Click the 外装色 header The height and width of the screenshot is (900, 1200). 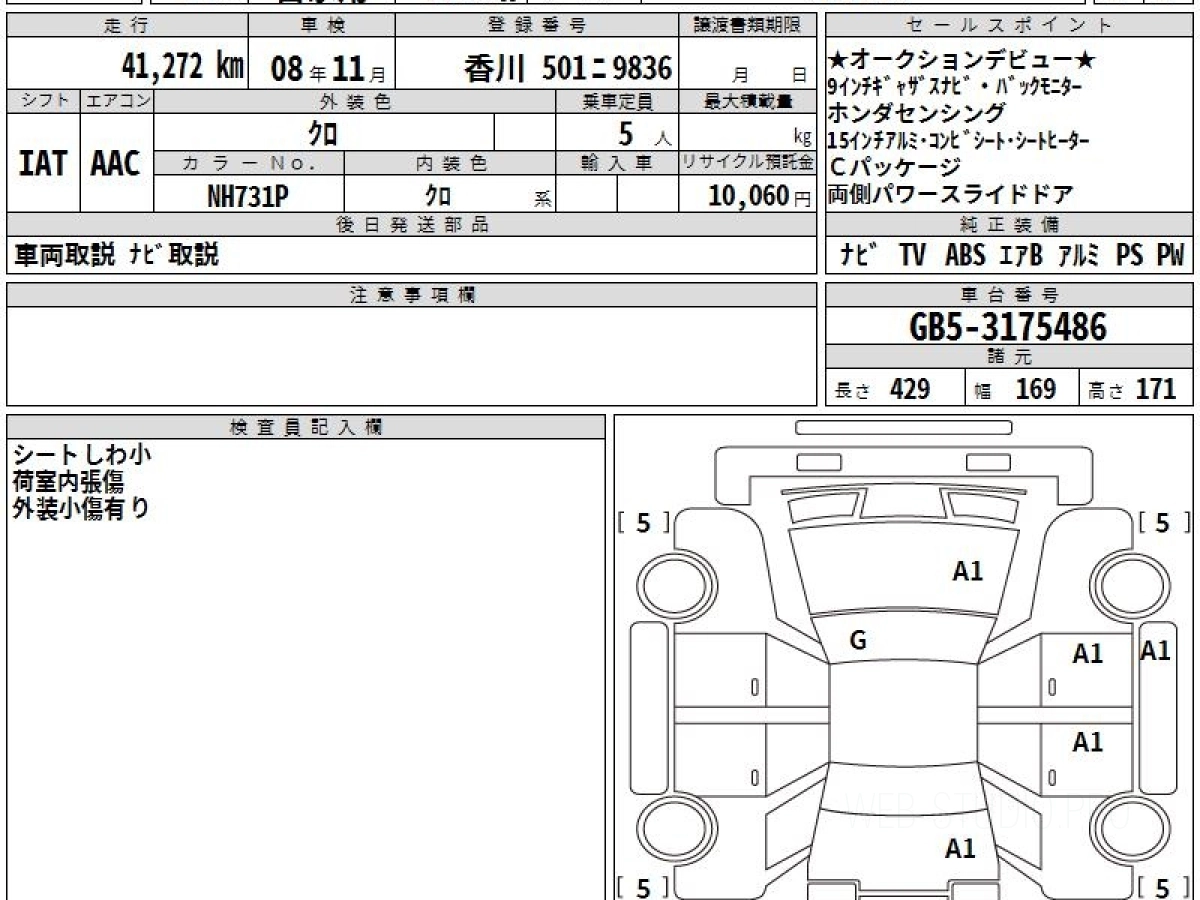coord(355,101)
